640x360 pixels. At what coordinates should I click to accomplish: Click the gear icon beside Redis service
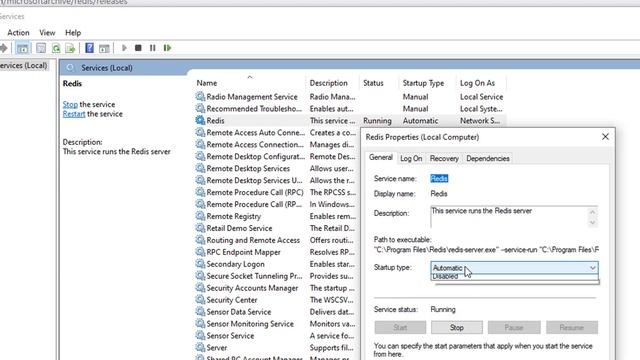[200, 120]
